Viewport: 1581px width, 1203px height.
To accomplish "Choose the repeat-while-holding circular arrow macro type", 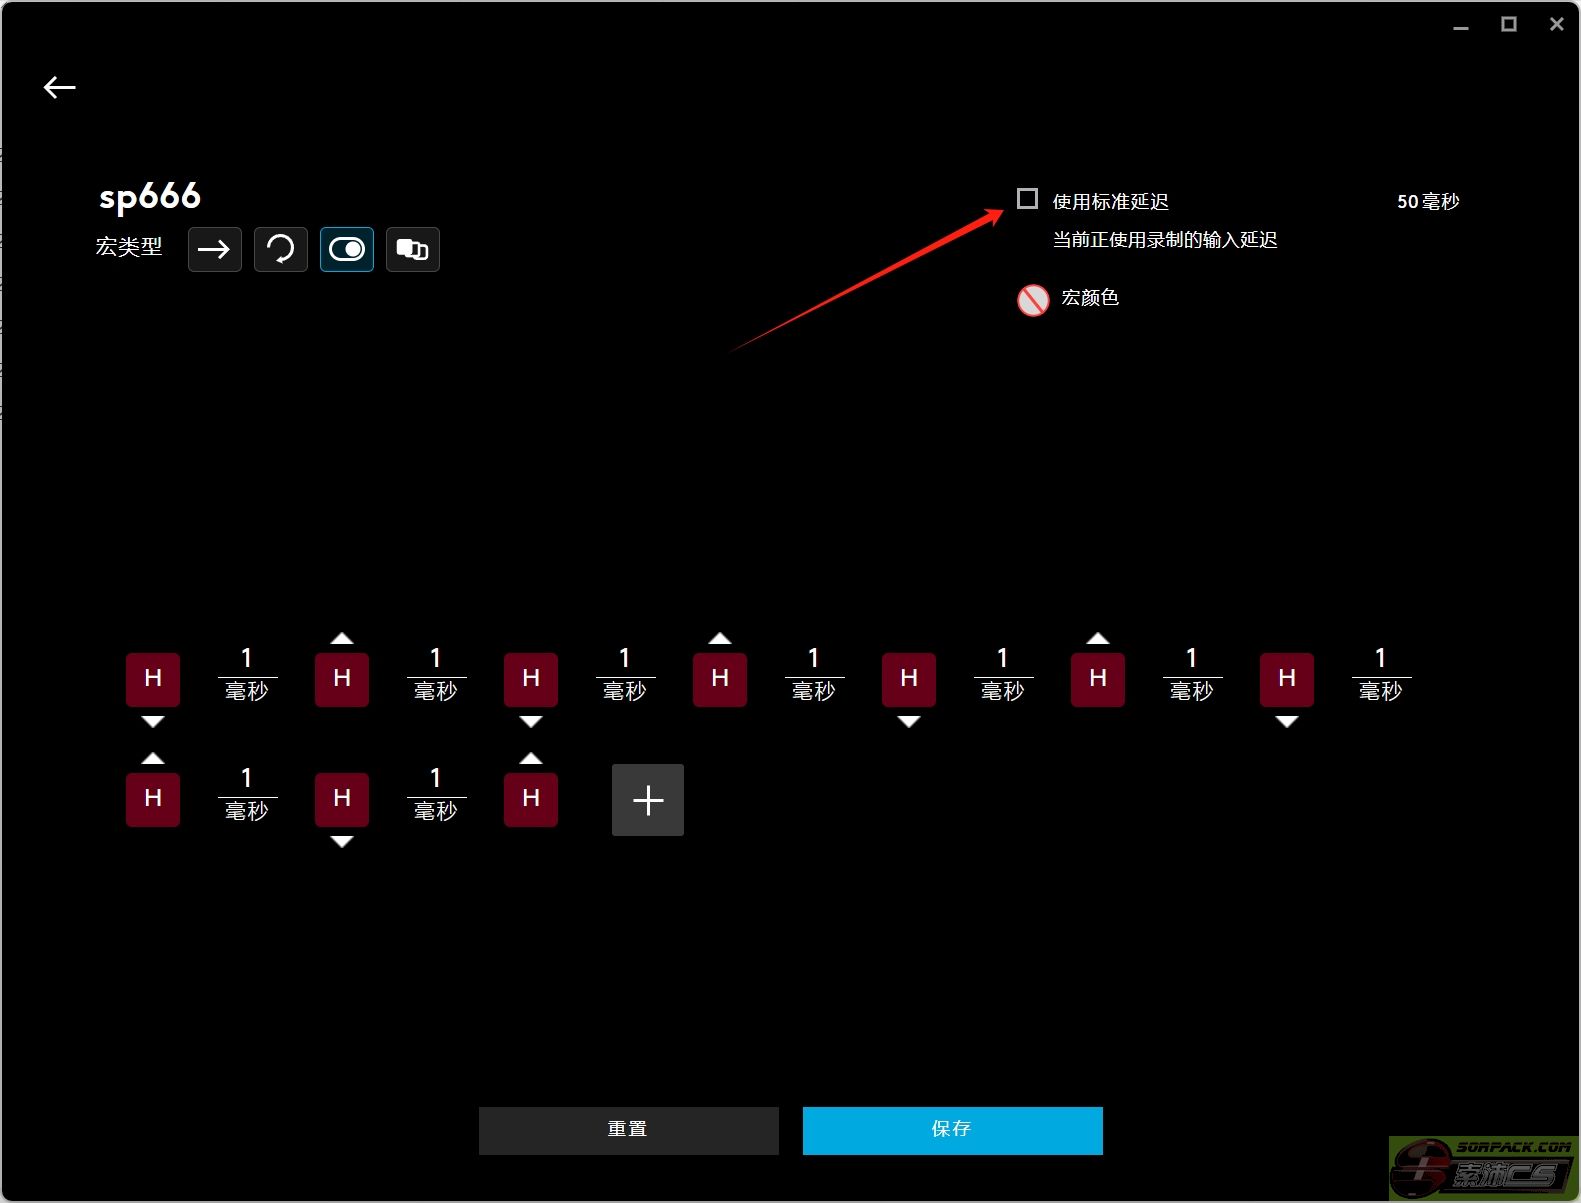I will pos(280,249).
